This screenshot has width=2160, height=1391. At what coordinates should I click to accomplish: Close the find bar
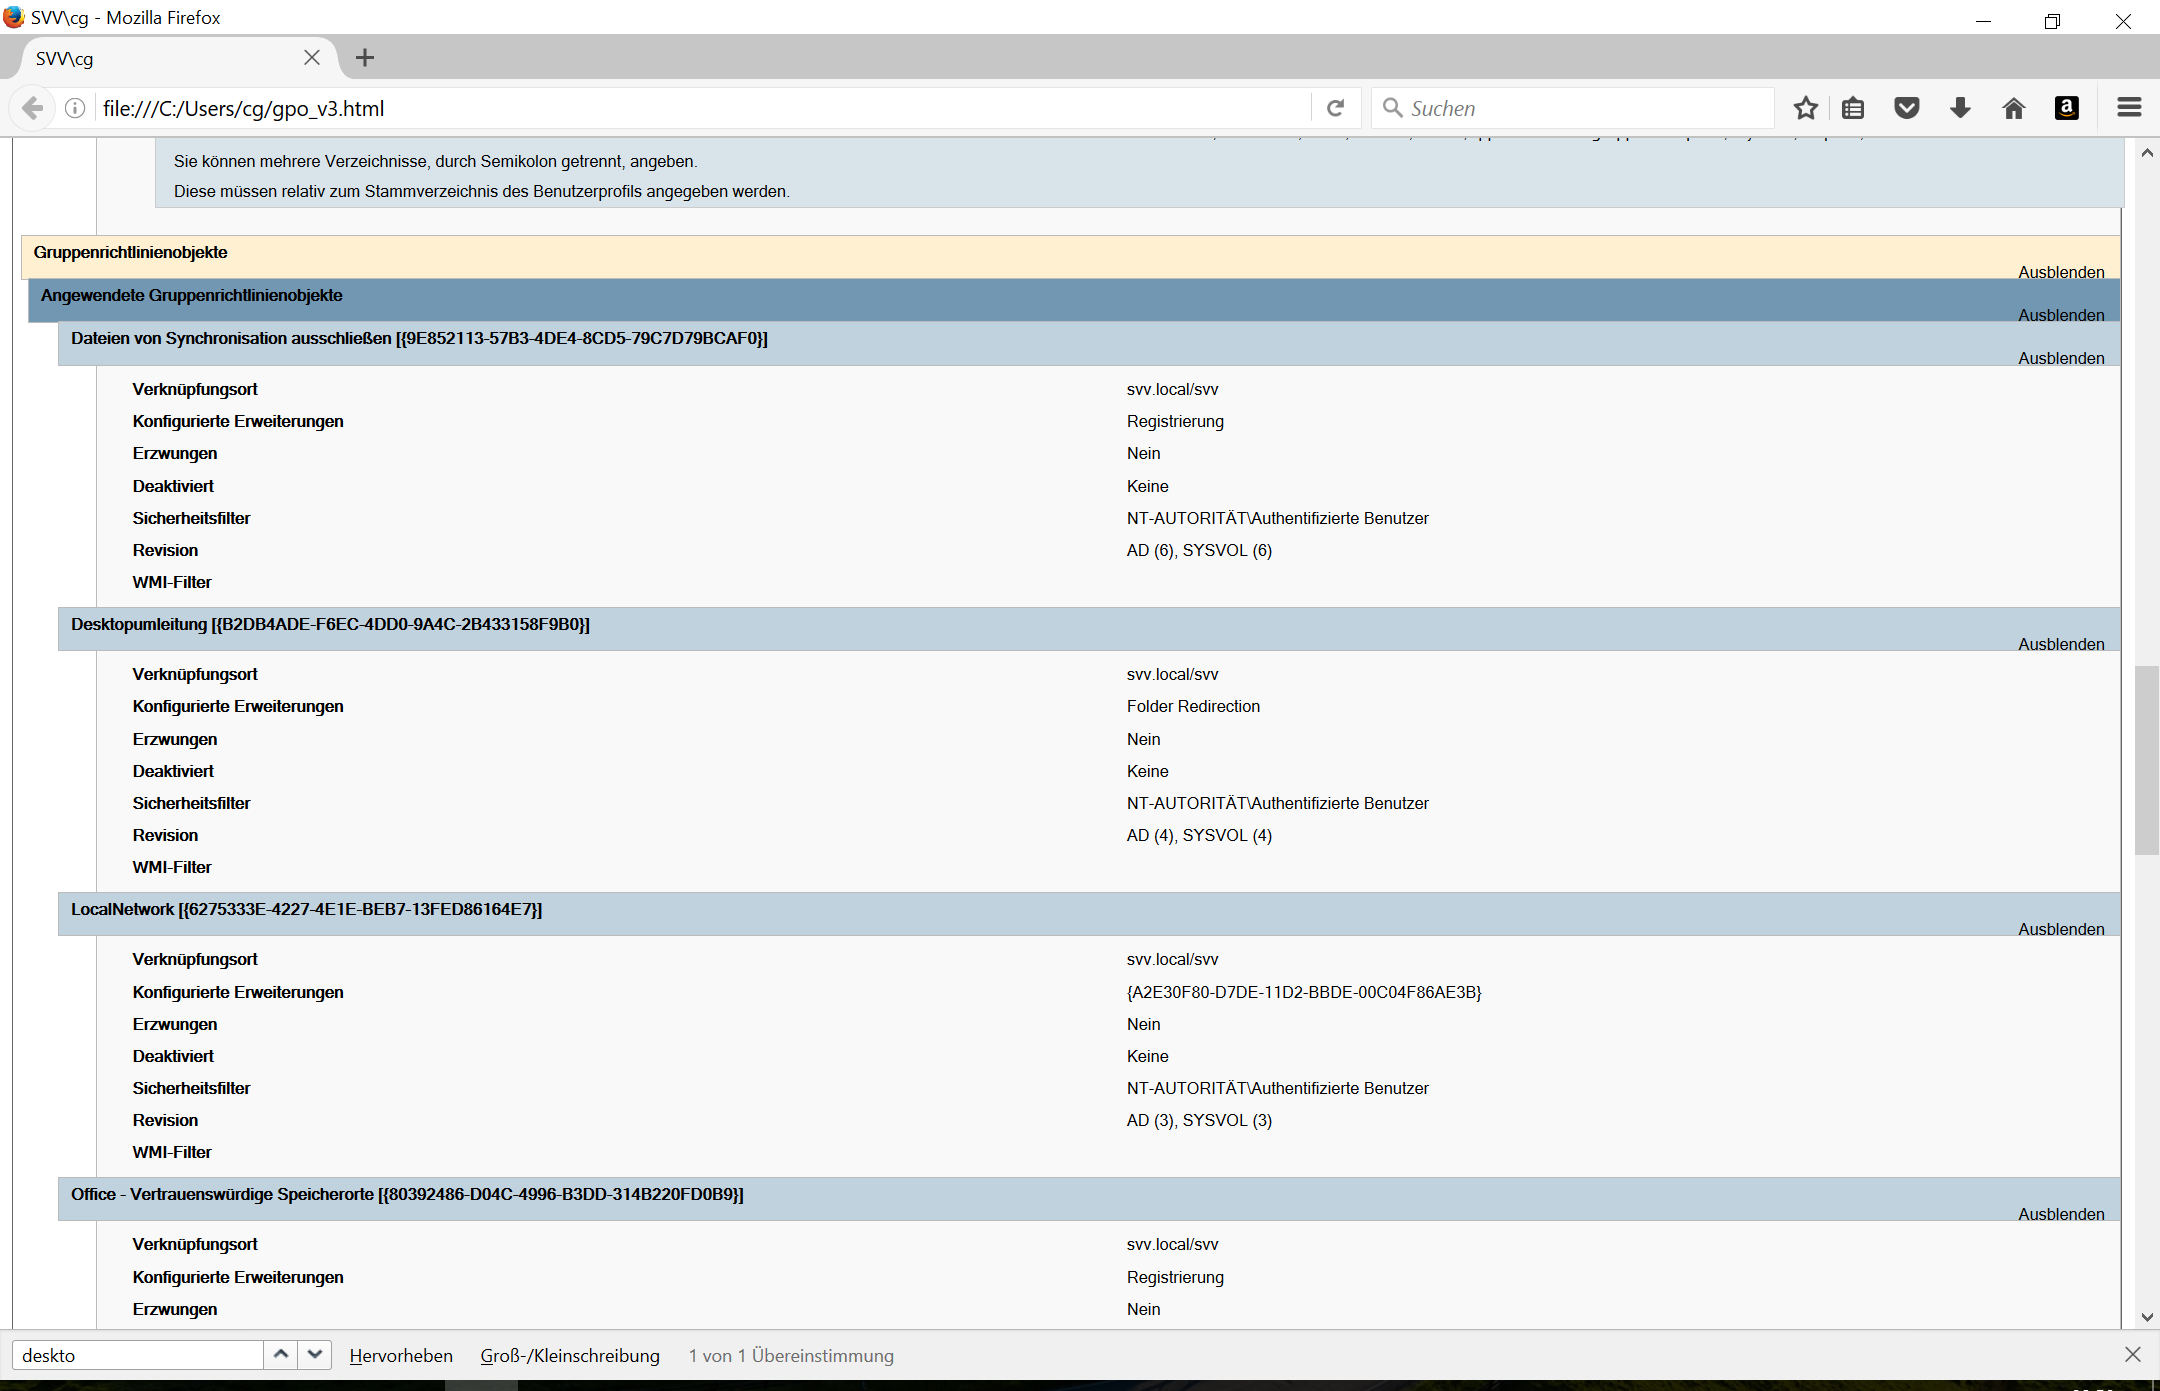(x=2132, y=1354)
